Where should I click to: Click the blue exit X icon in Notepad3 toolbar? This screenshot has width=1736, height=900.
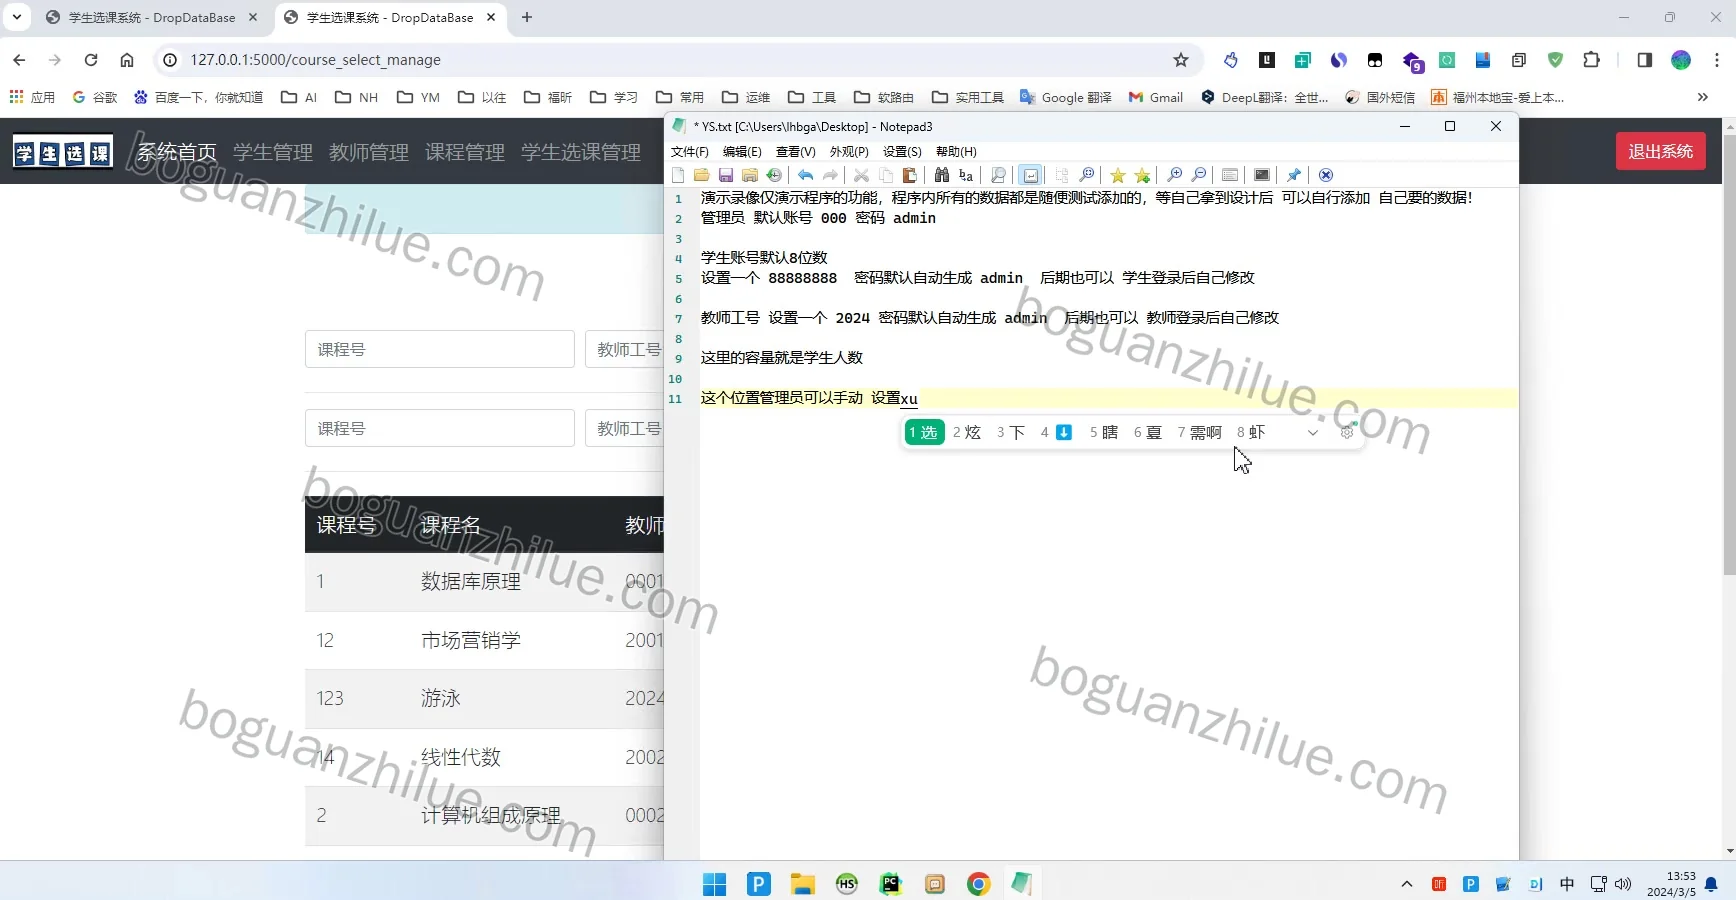1326,175
